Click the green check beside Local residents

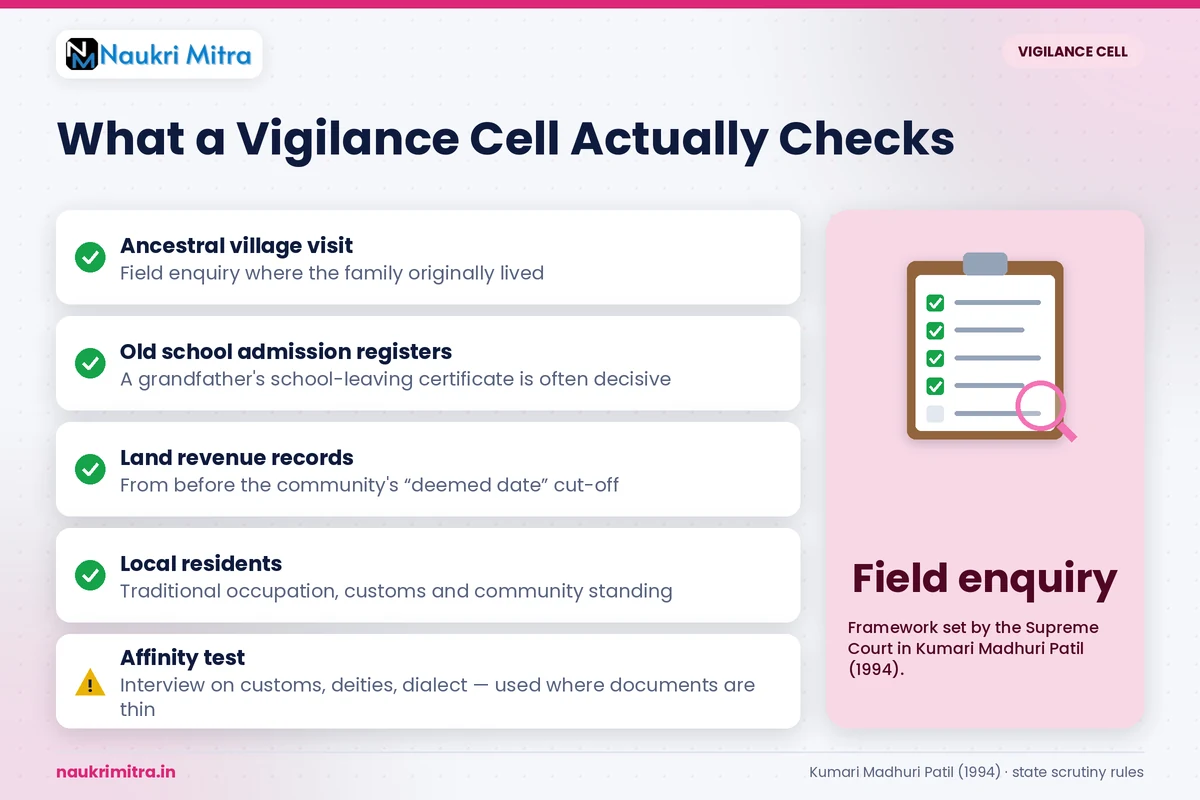pos(90,576)
